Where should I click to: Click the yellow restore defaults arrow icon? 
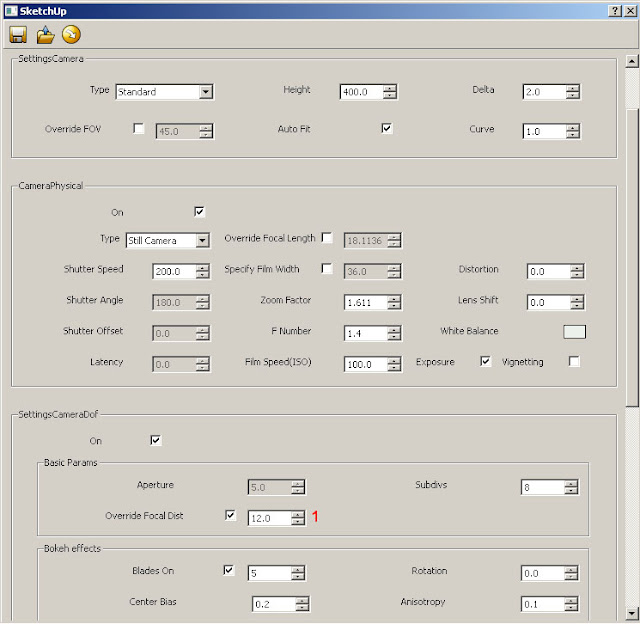click(71, 35)
